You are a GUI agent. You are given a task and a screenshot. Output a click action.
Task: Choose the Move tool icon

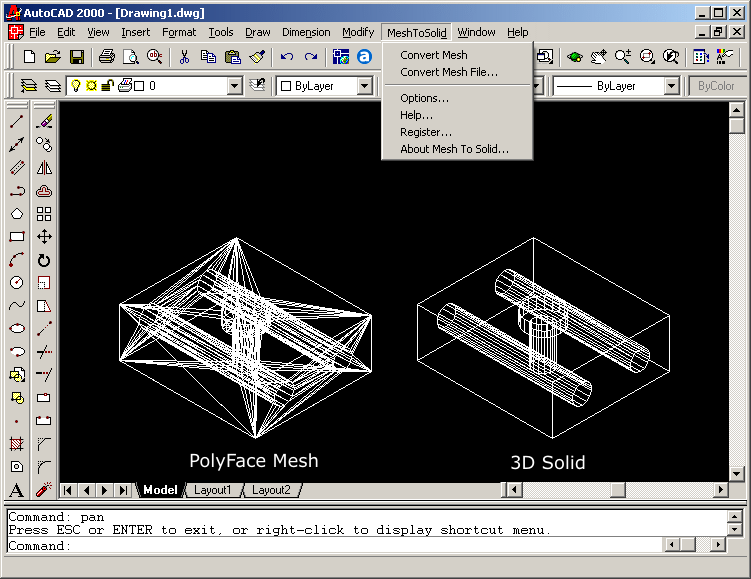pyautogui.click(x=44, y=237)
